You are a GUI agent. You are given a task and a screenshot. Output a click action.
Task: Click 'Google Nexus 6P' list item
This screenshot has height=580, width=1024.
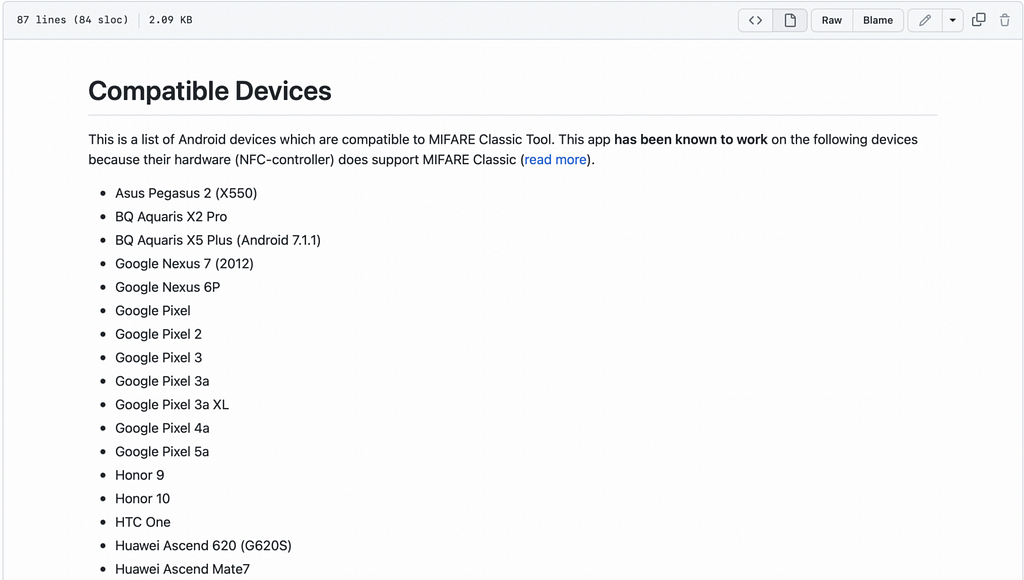pyautogui.click(x=168, y=287)
